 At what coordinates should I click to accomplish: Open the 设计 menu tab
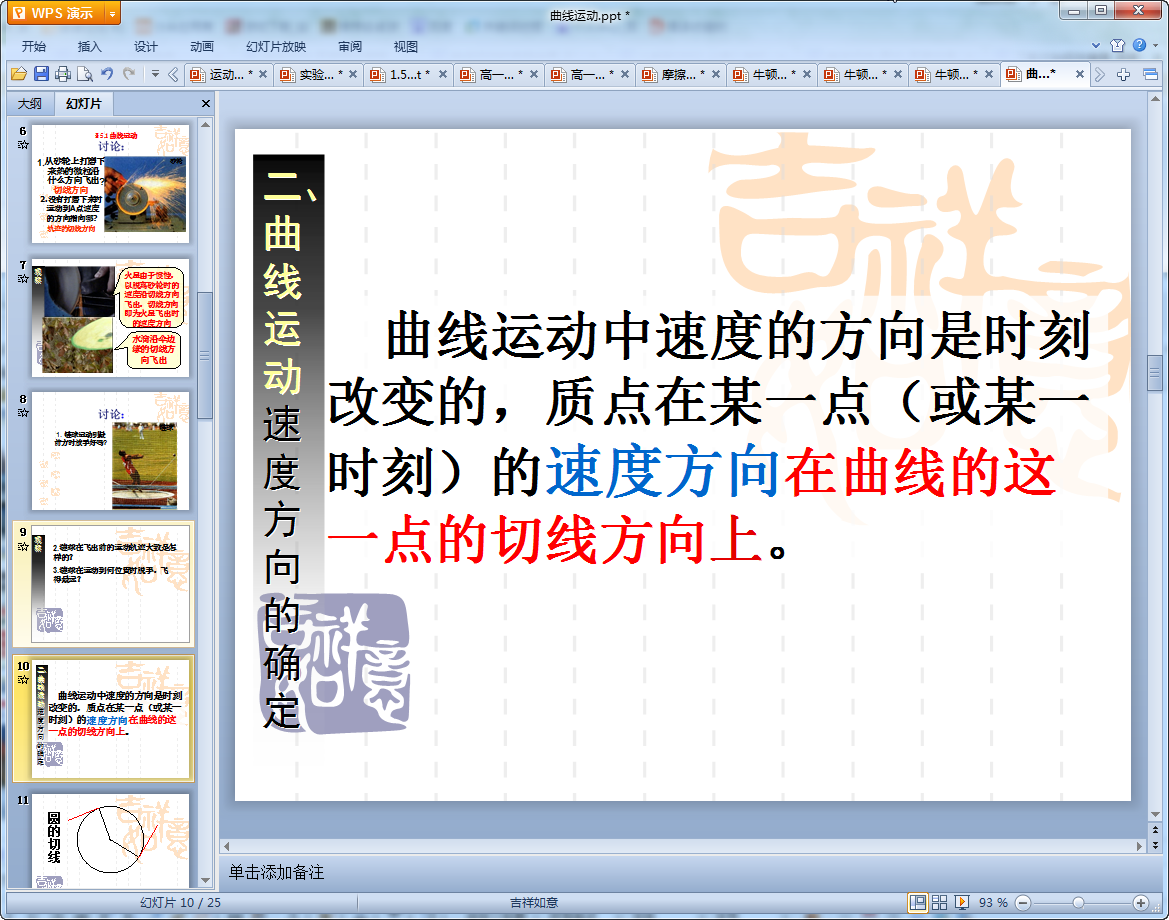[146, 46]
